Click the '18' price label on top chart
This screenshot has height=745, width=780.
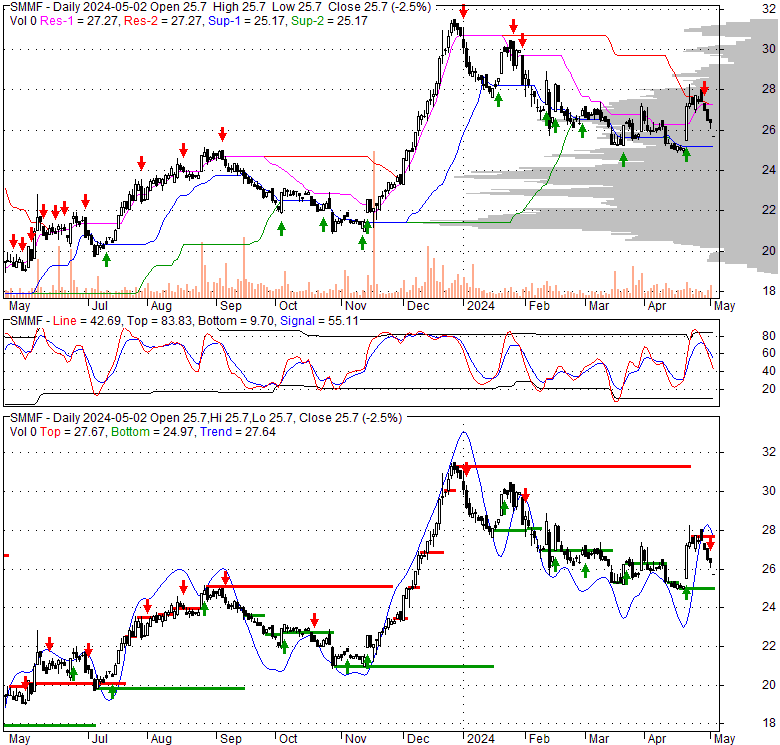[x=769, y=291]
